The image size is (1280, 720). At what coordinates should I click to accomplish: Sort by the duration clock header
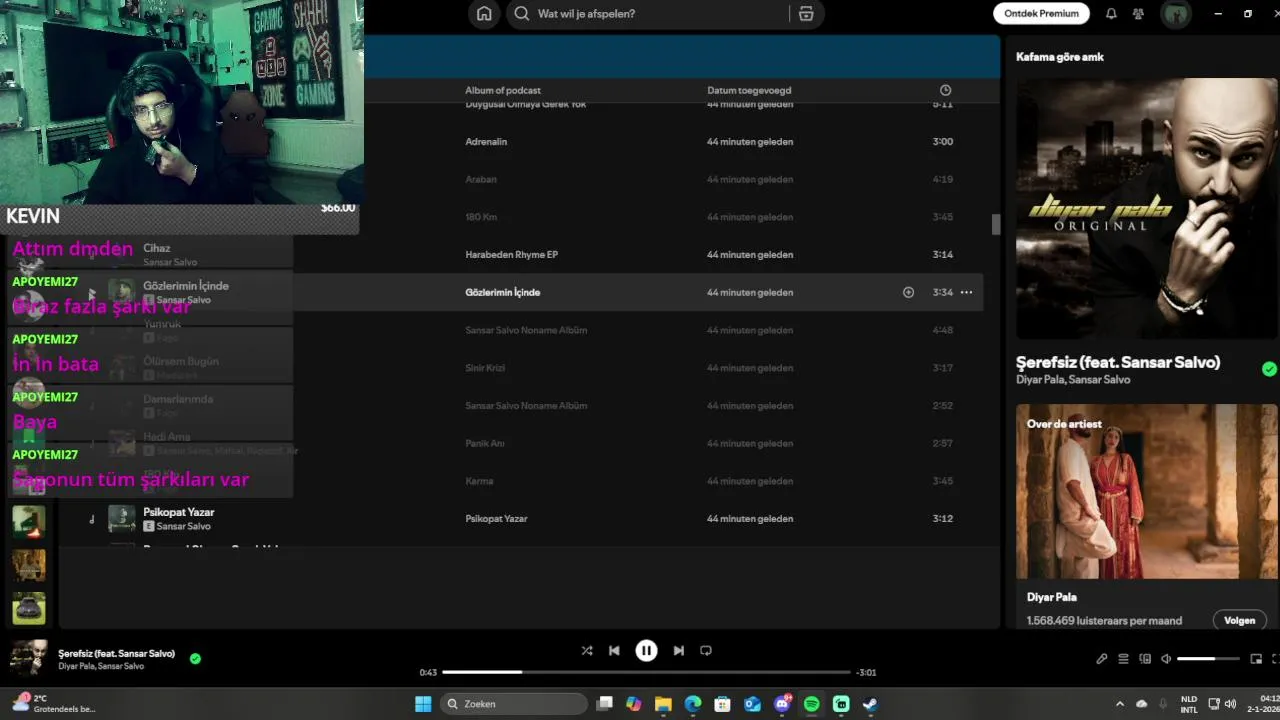point(945,90)
